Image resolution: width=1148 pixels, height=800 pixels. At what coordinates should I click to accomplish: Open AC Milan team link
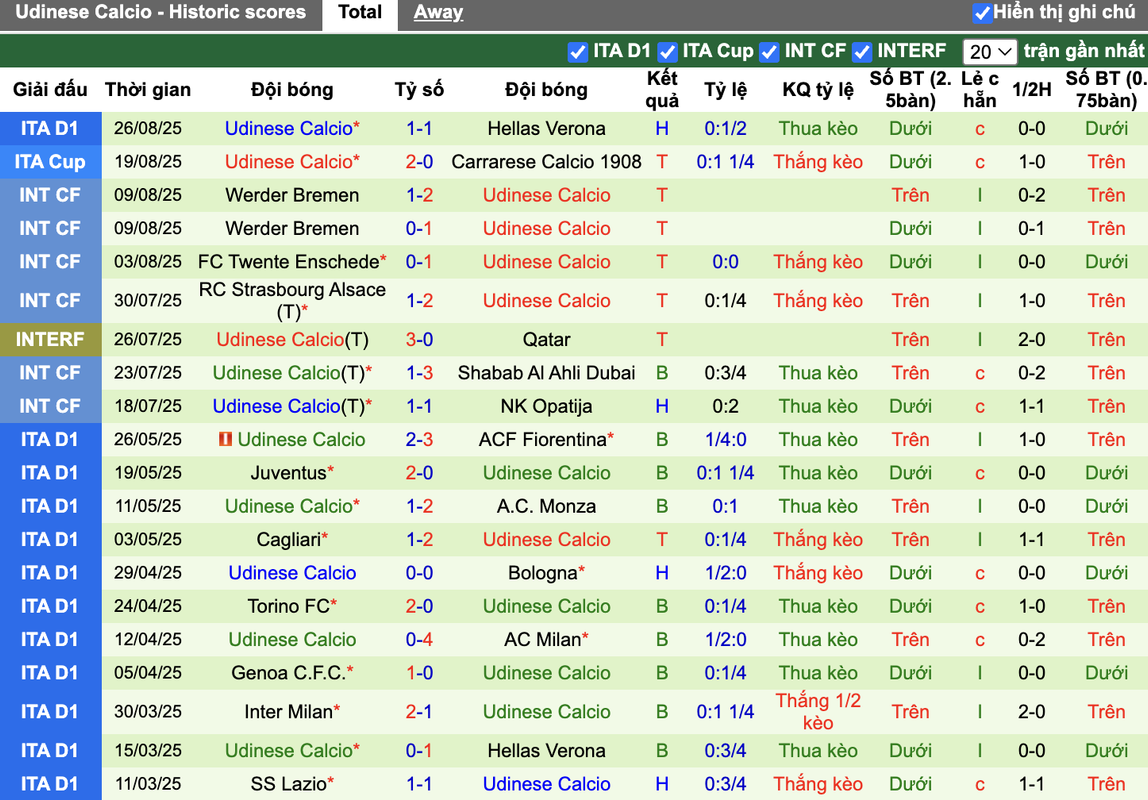click(543, 640)
